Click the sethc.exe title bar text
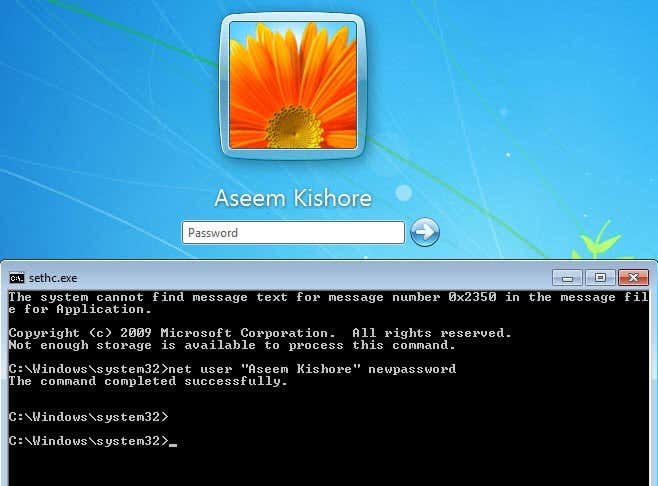The height and width of the screenshot is (486, 658). 53,278
